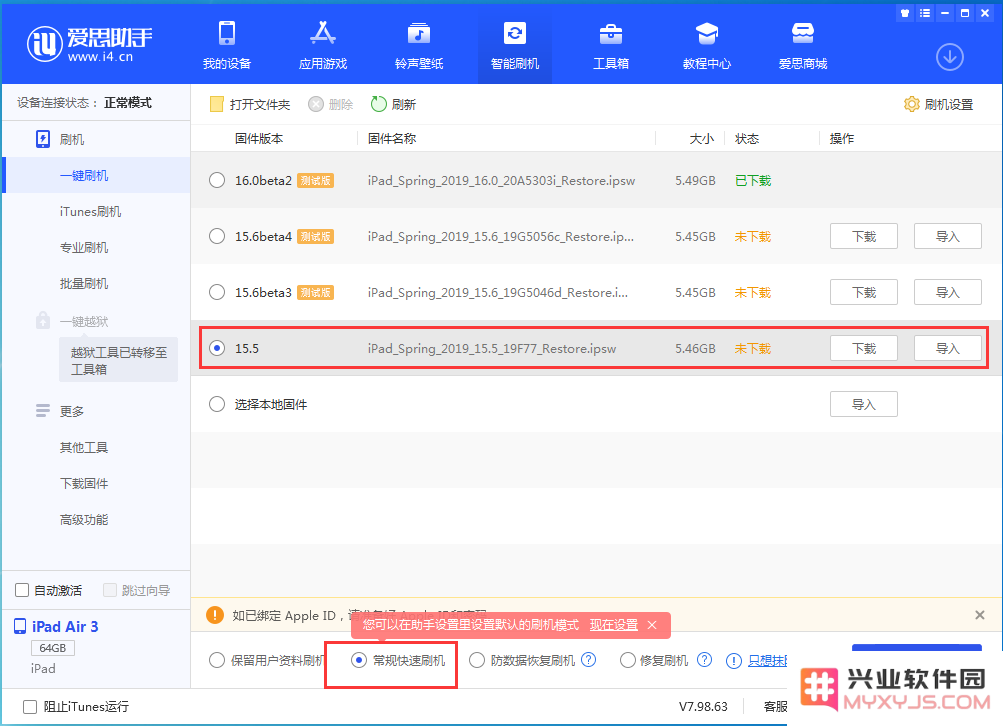Screen dimensions: 1003x726
Task: Close the Apple ID warning bar
Action: pyautogui.click(x=979, y=615)
